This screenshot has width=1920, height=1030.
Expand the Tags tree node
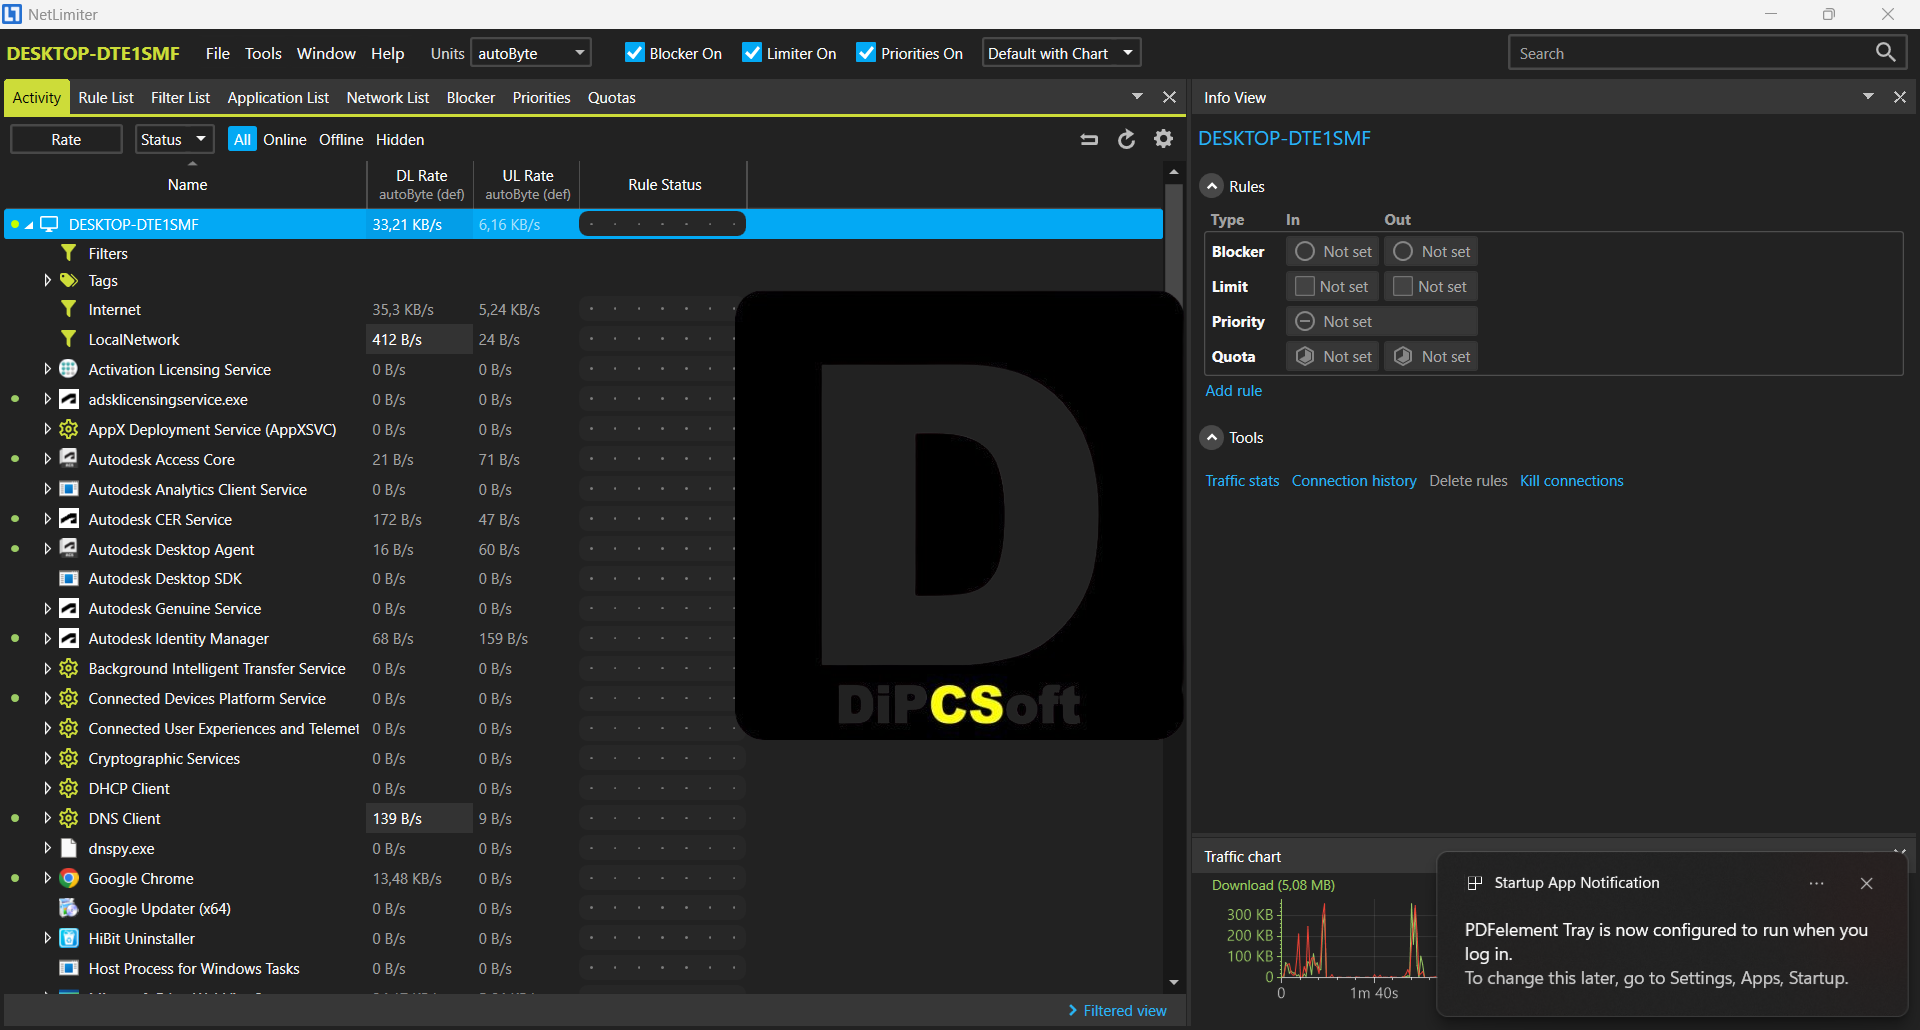(x=47, y=281)
